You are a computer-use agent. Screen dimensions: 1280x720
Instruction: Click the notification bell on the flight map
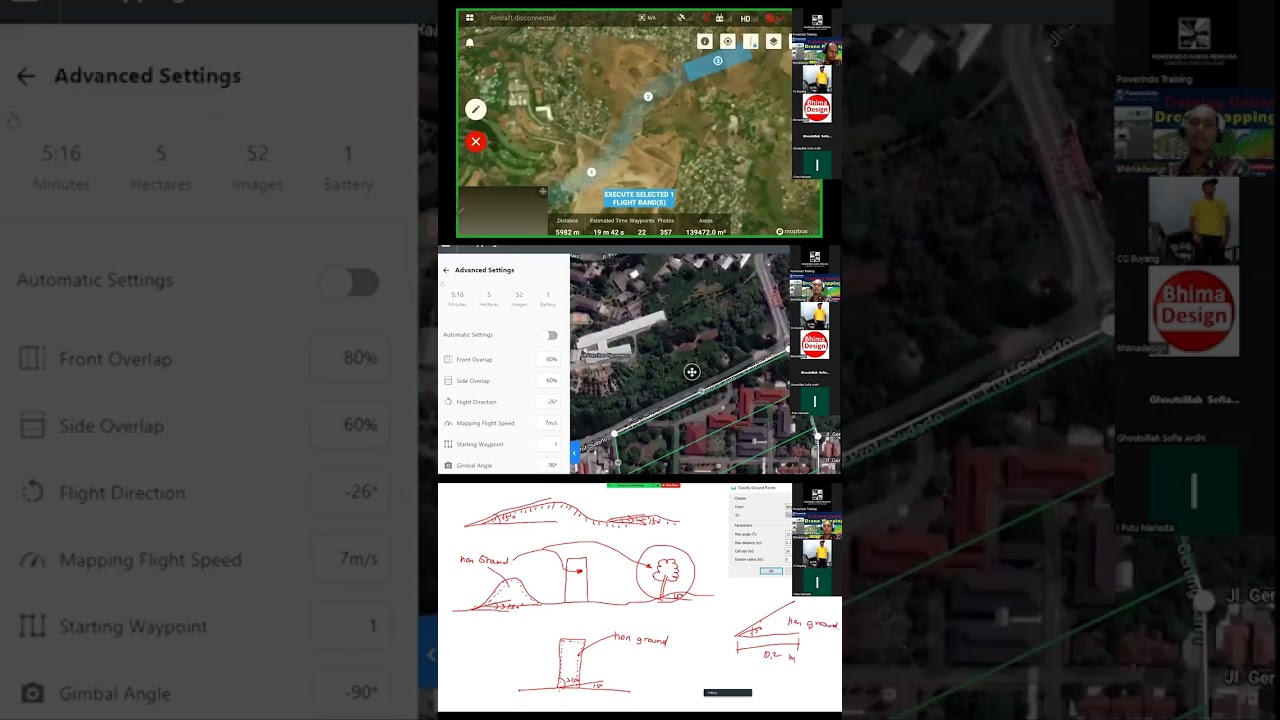pyautogui.click(x=469, y=43)
